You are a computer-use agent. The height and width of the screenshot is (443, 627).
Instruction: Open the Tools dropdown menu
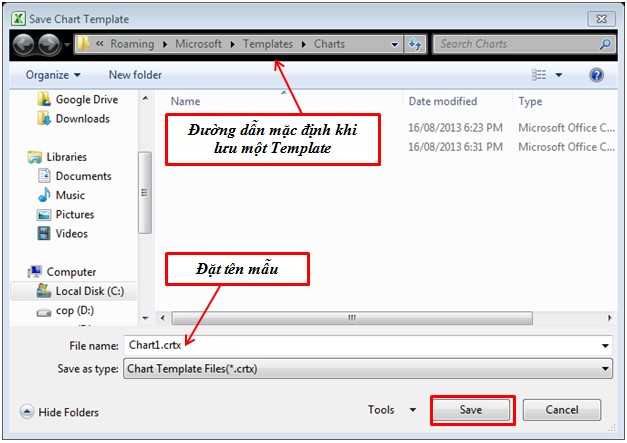[392, 410]
